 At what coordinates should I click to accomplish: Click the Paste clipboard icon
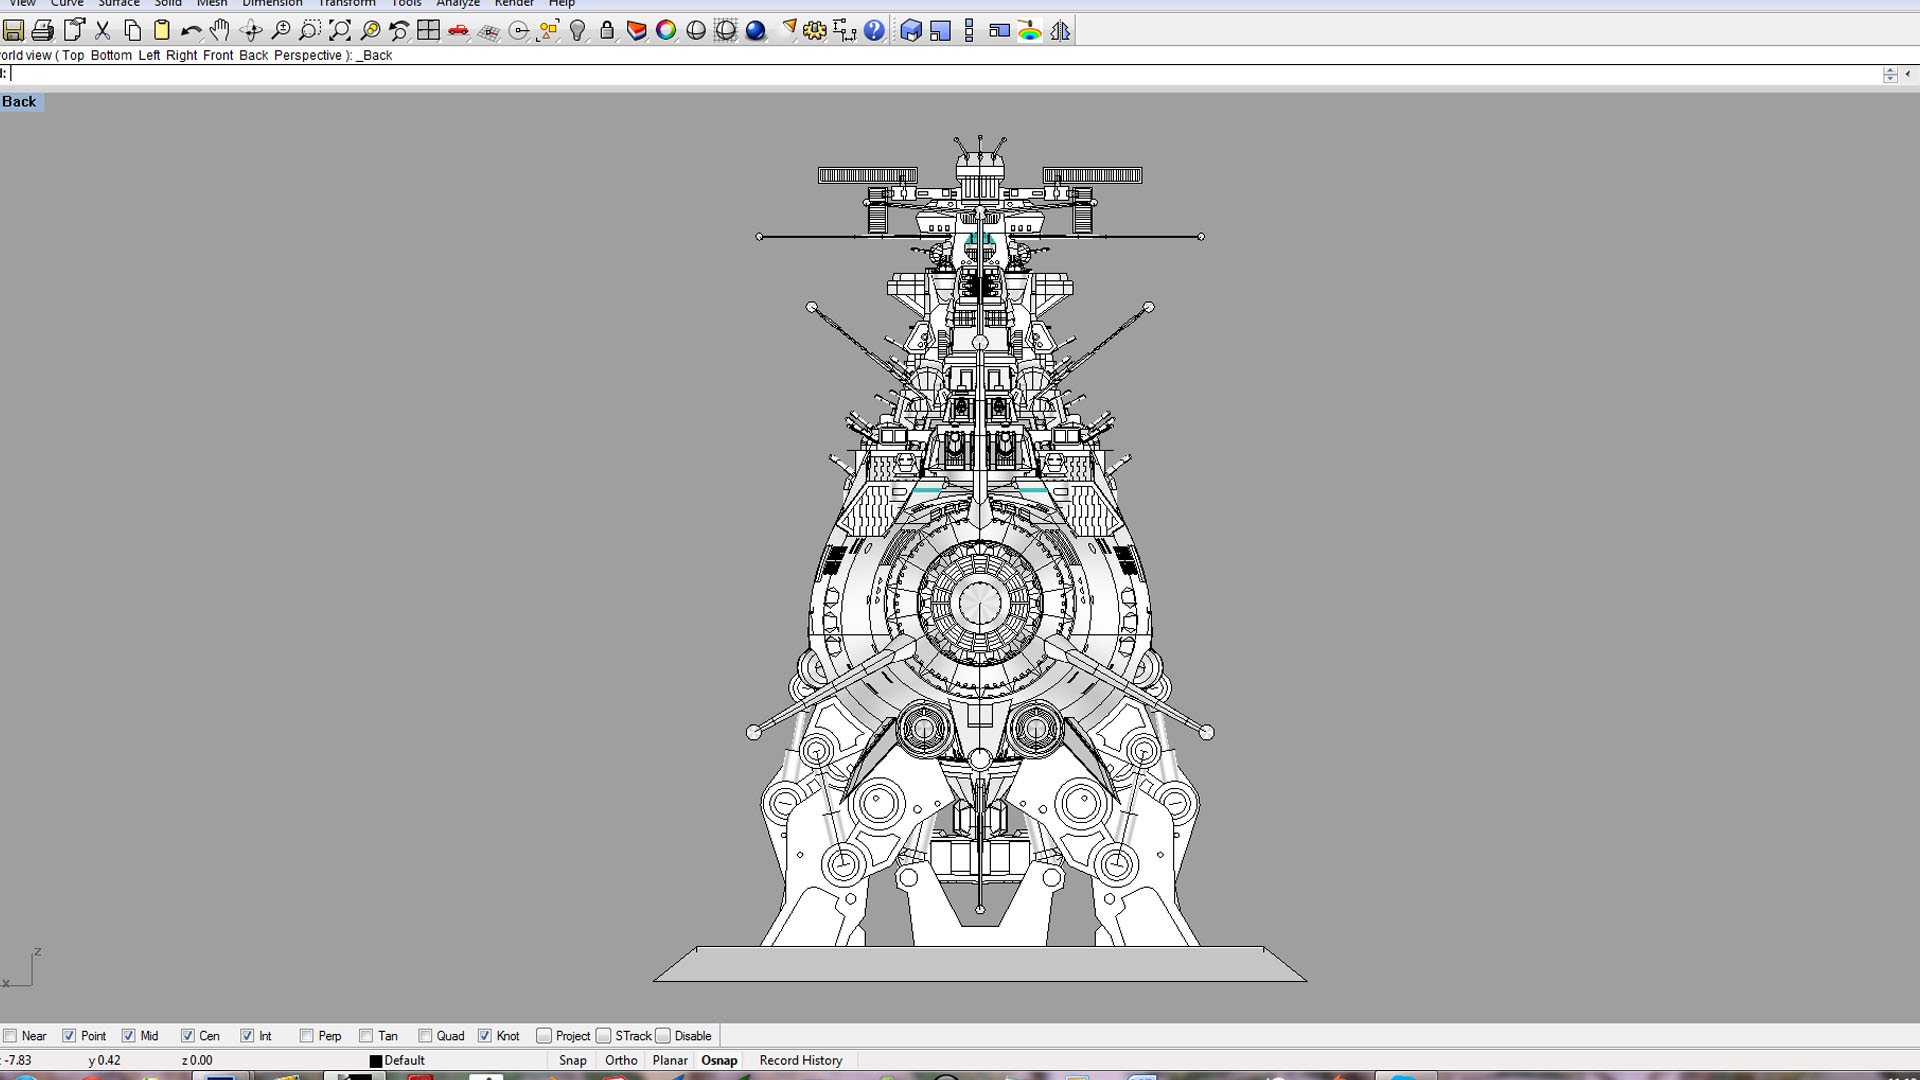[x=161, y=31]
